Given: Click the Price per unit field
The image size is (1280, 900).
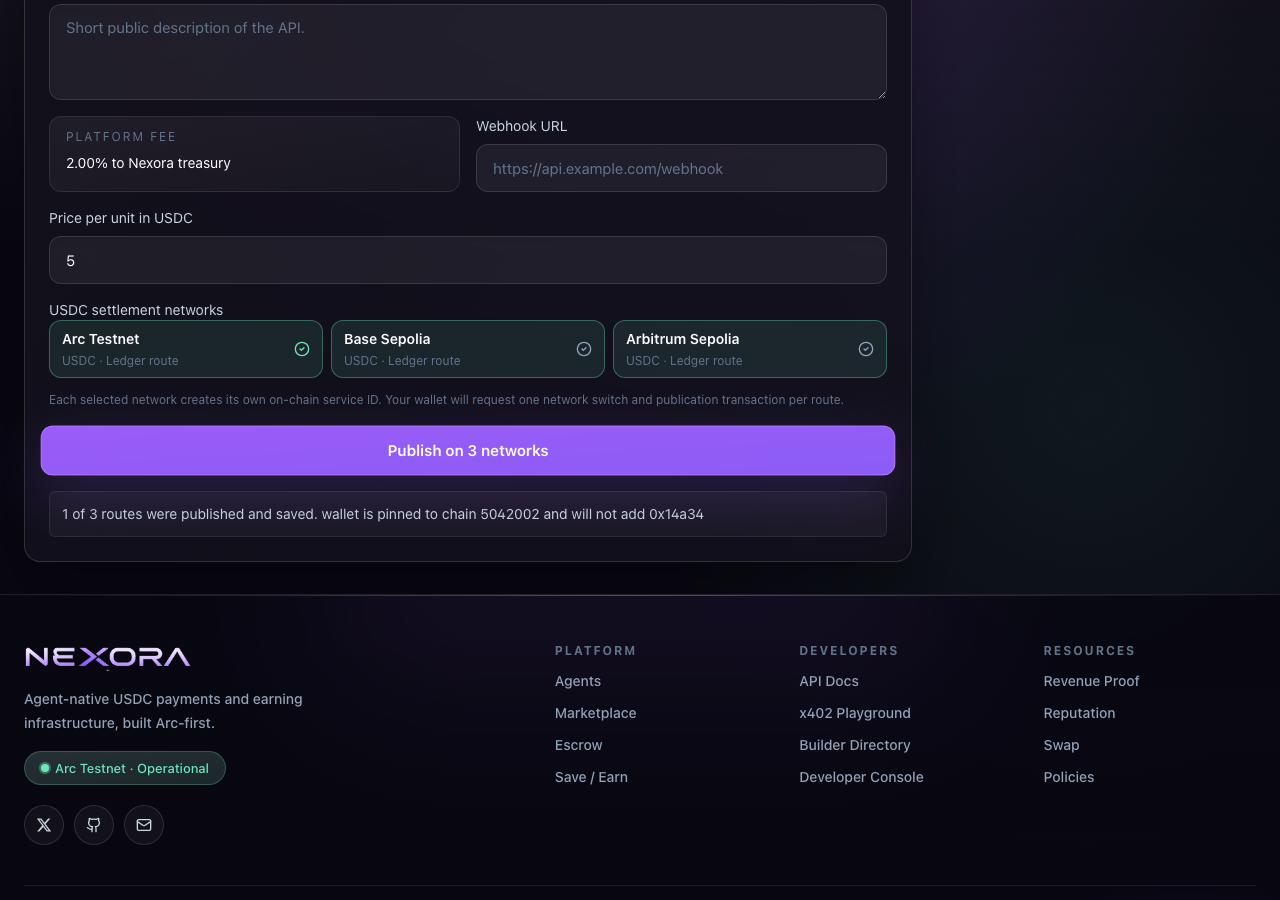Looking at the screenshot, I should pyautogui.click(x=468, y=260).
